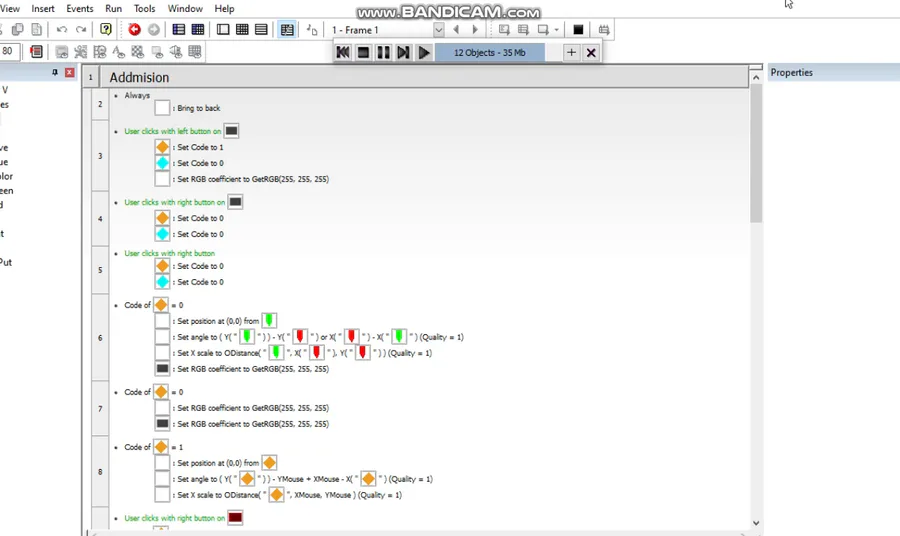Open the Events menu

(x=80, y=9)
